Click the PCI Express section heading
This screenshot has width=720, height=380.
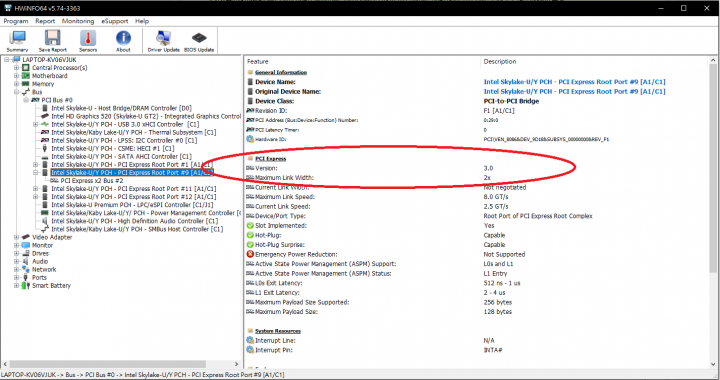pyautogui.click(x=270, y=159)
